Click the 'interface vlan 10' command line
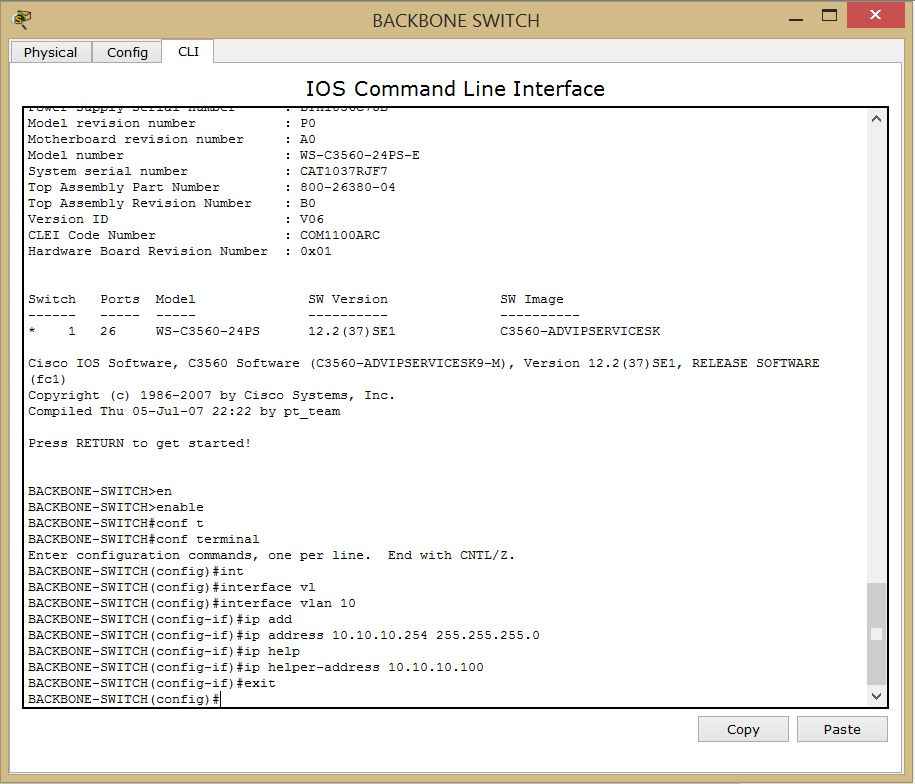 click(192, 603)
